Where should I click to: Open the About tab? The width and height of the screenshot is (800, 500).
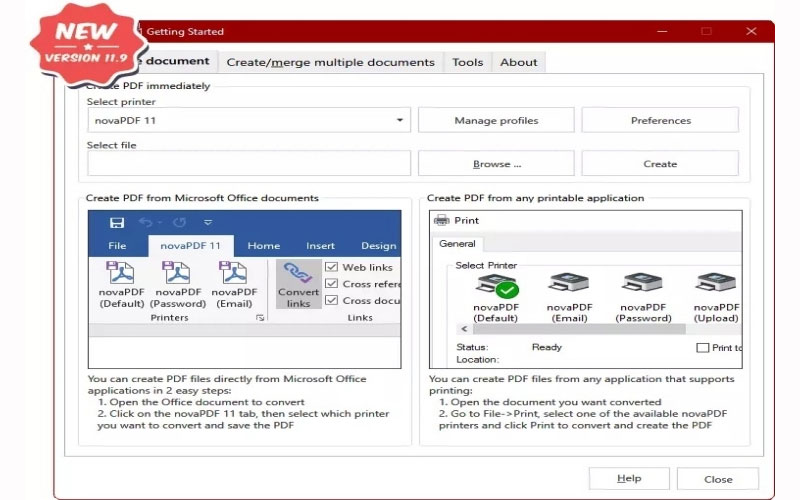pos(518,62)
